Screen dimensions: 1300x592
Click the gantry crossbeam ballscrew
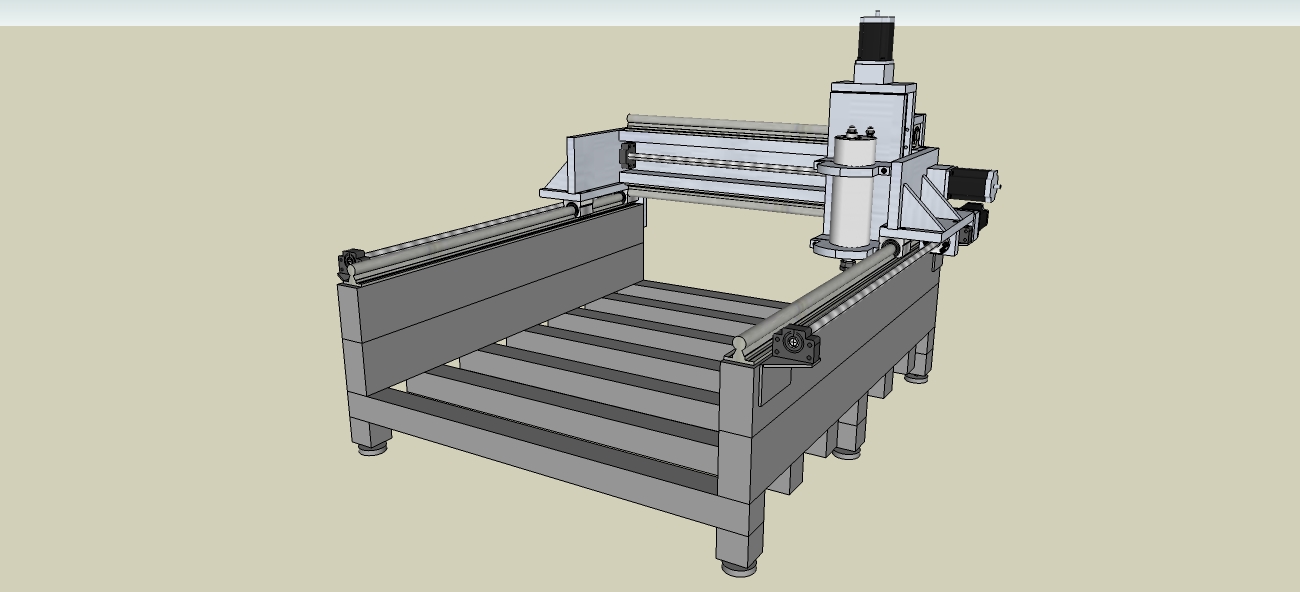(720, 163)
